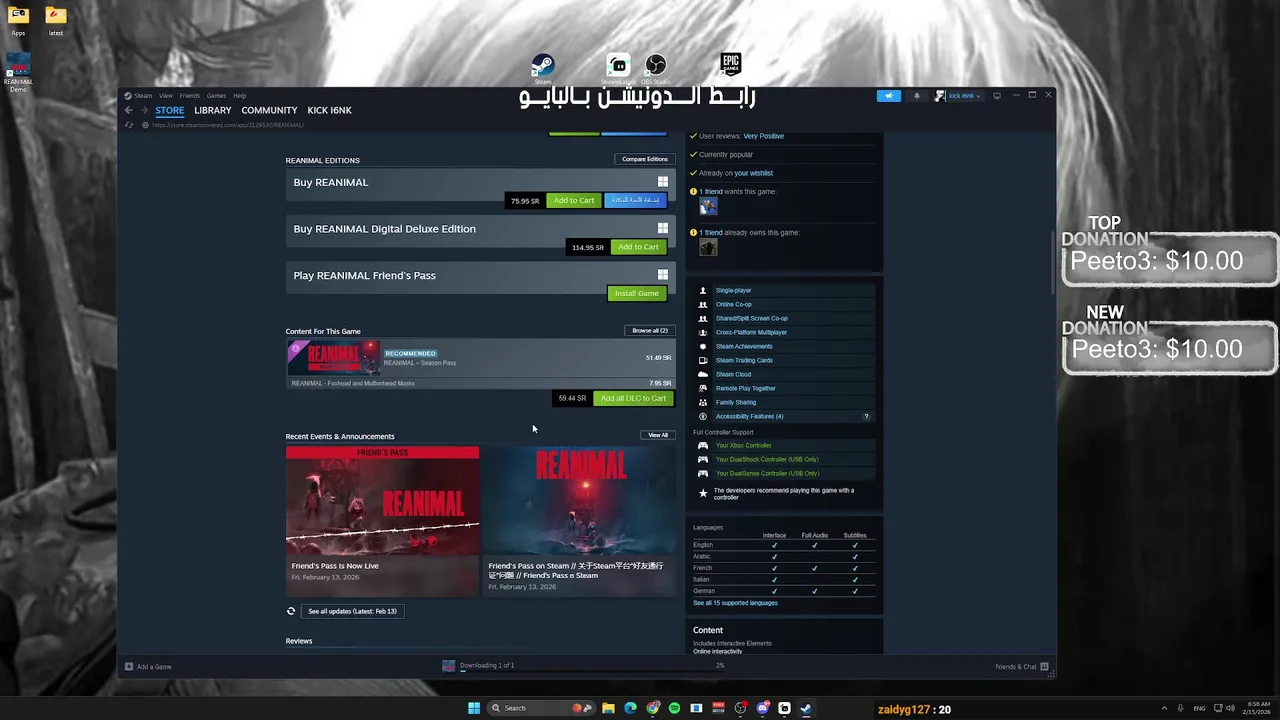Open the Steam menu
Viewport: 1280px width, 720px height.
[143, 96]
